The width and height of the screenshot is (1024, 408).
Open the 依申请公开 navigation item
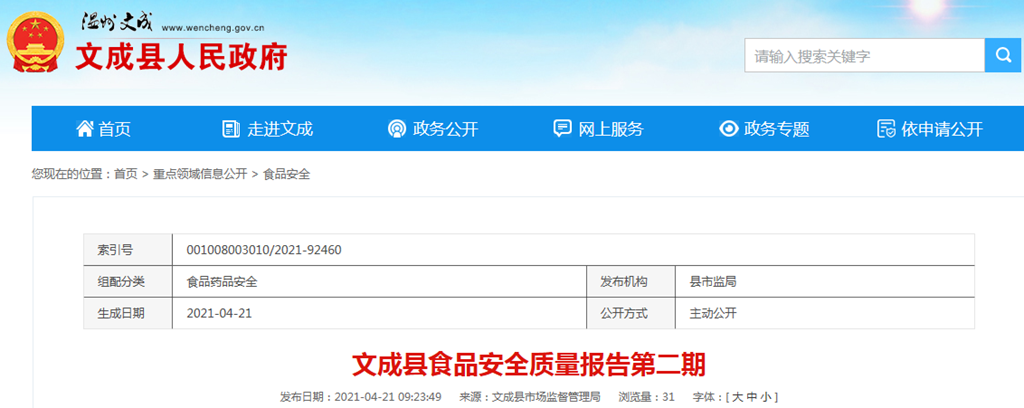tap(929, 129)
